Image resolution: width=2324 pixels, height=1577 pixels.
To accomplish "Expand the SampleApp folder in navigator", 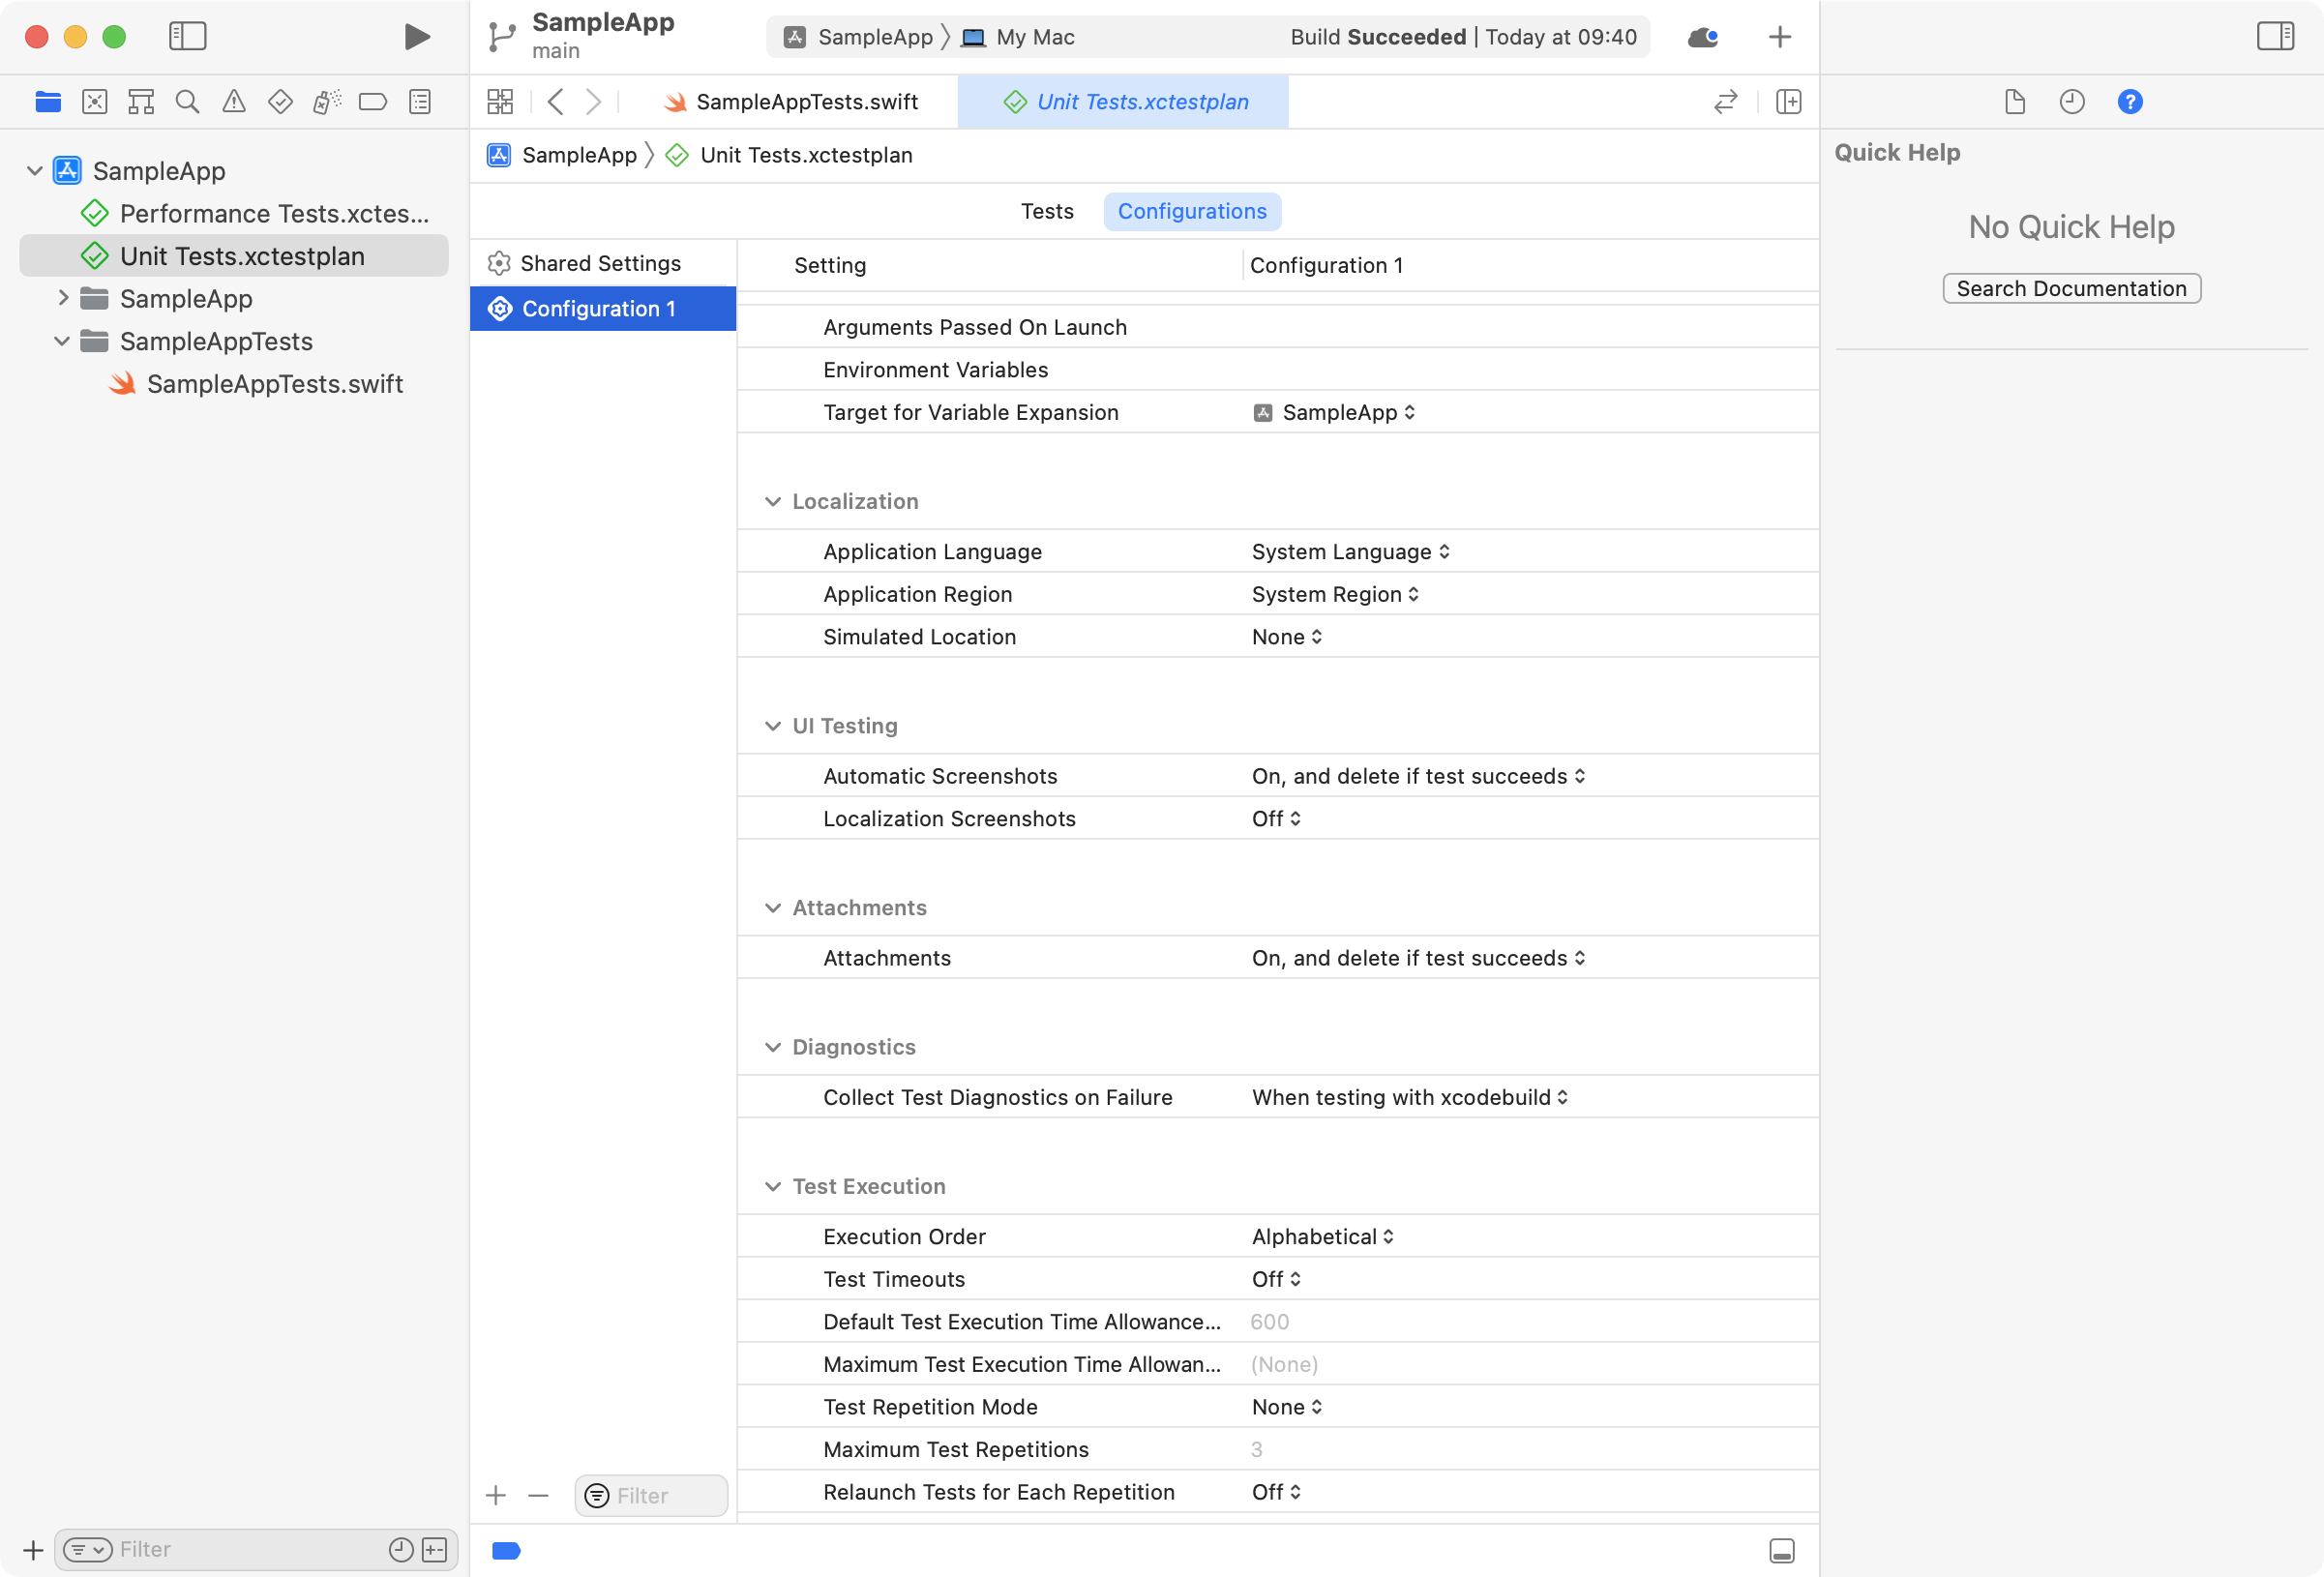I will click(63, 298).
